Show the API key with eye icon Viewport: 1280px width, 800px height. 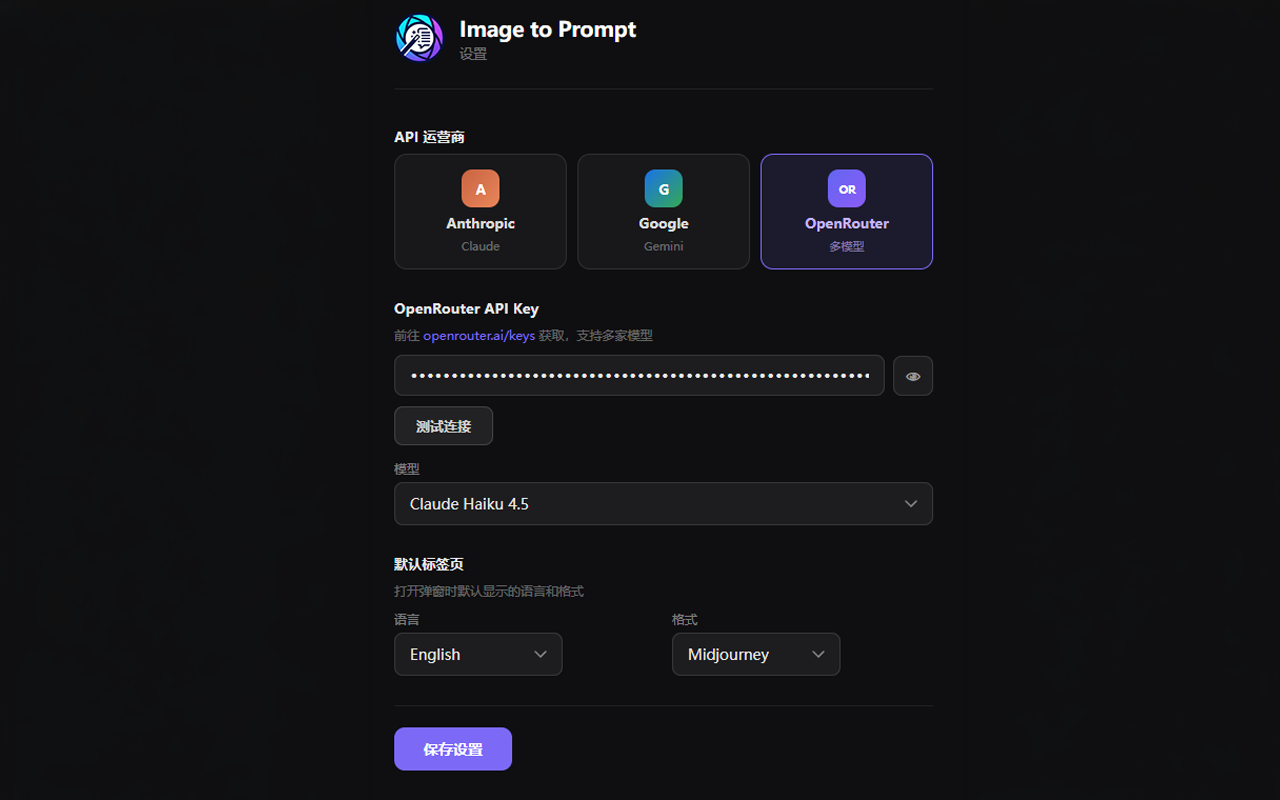tap(913, 376)
